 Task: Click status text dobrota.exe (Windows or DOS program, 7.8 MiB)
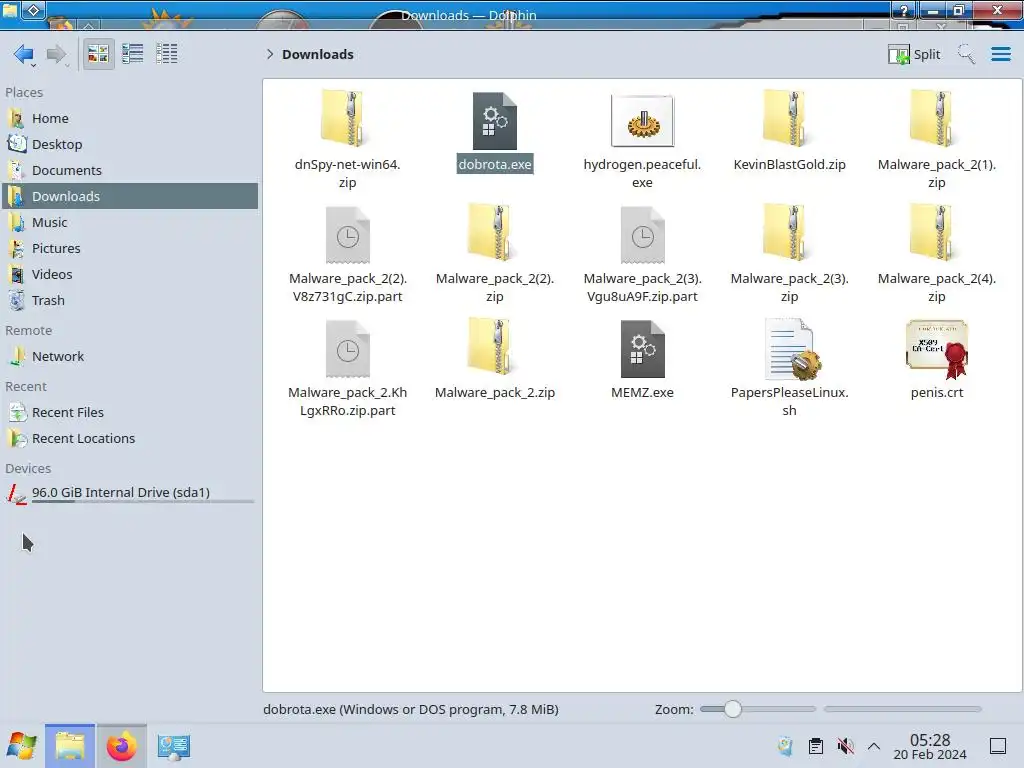[411, 709]
